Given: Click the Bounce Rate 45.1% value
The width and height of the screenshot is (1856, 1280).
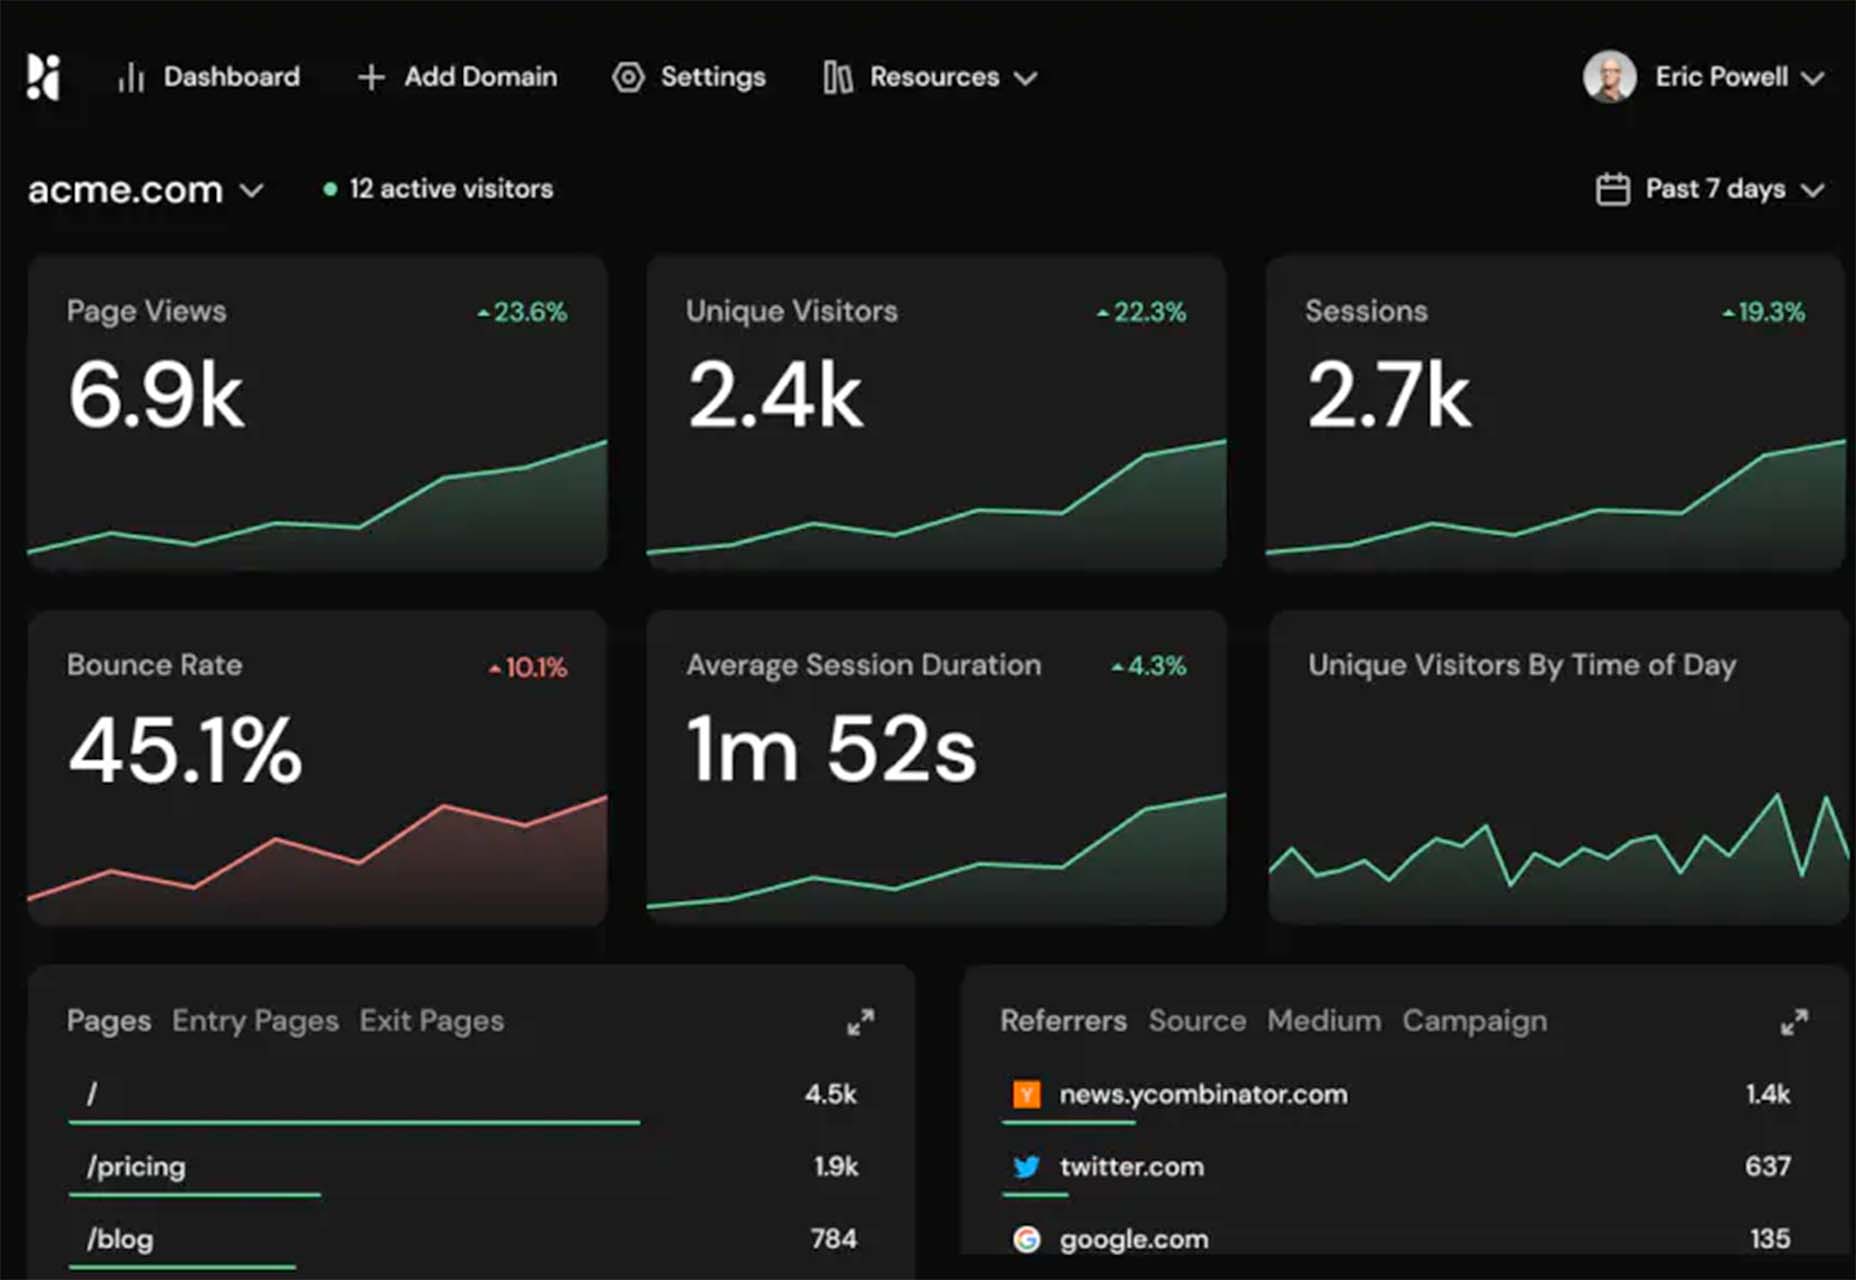Looking at the screenshot, I should [185, 751].
